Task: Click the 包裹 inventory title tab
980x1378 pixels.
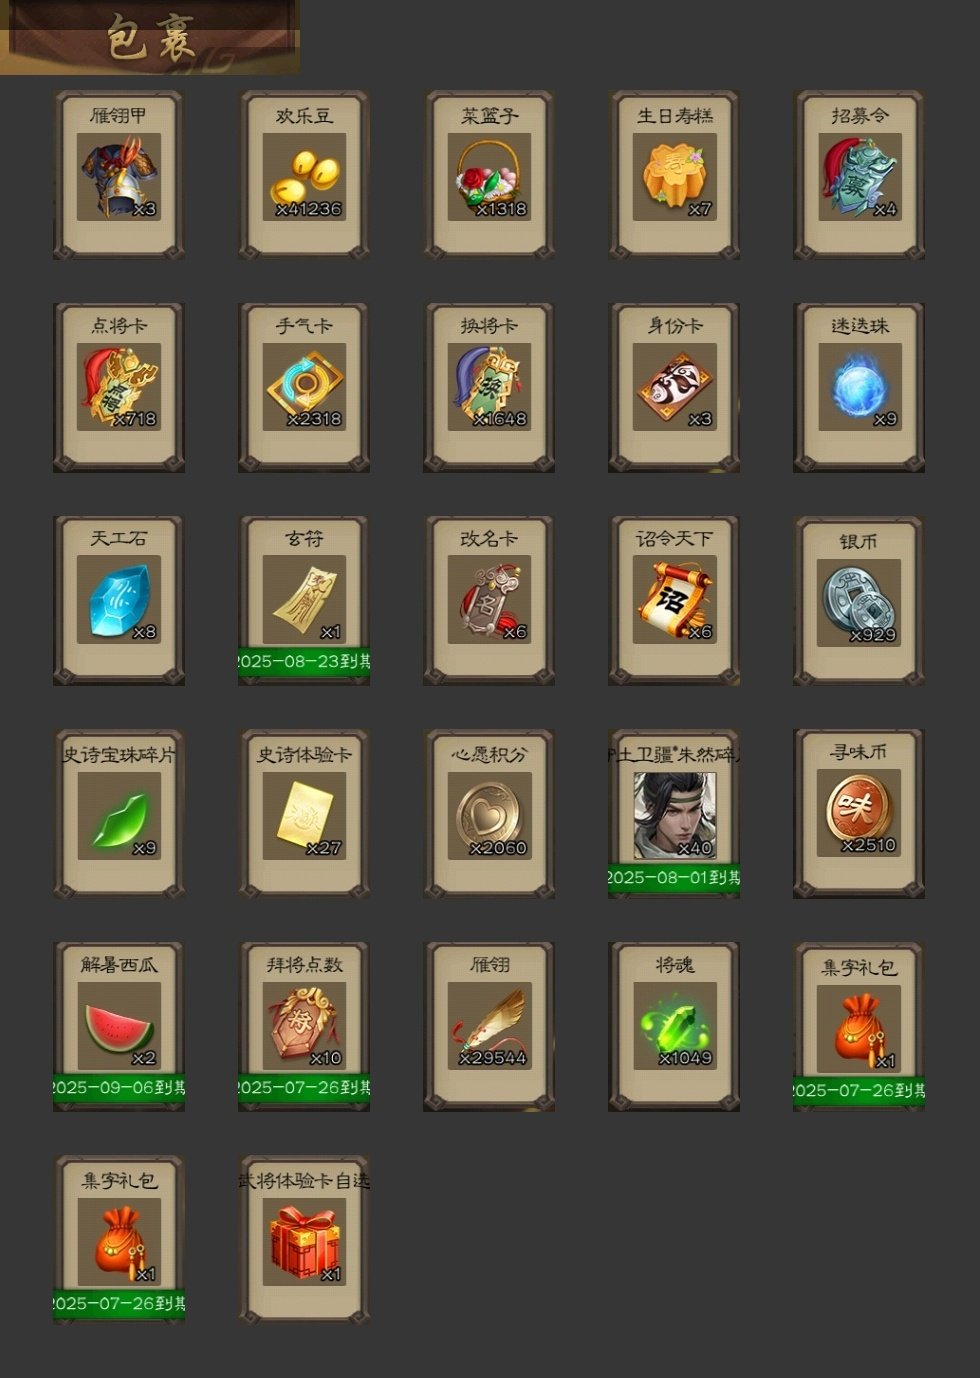Action: 150,37
